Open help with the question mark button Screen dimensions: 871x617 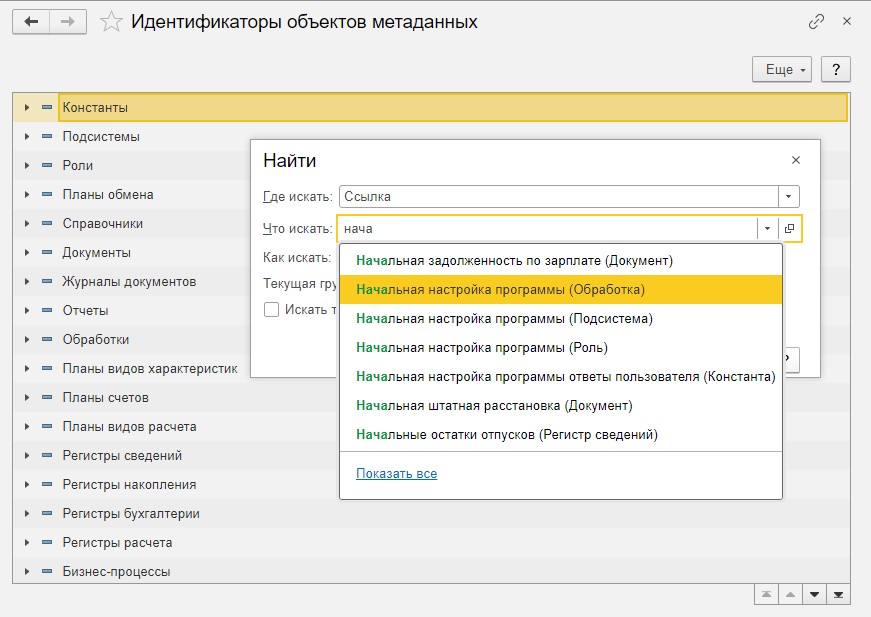pyautogui.click(x=835, y=69)
